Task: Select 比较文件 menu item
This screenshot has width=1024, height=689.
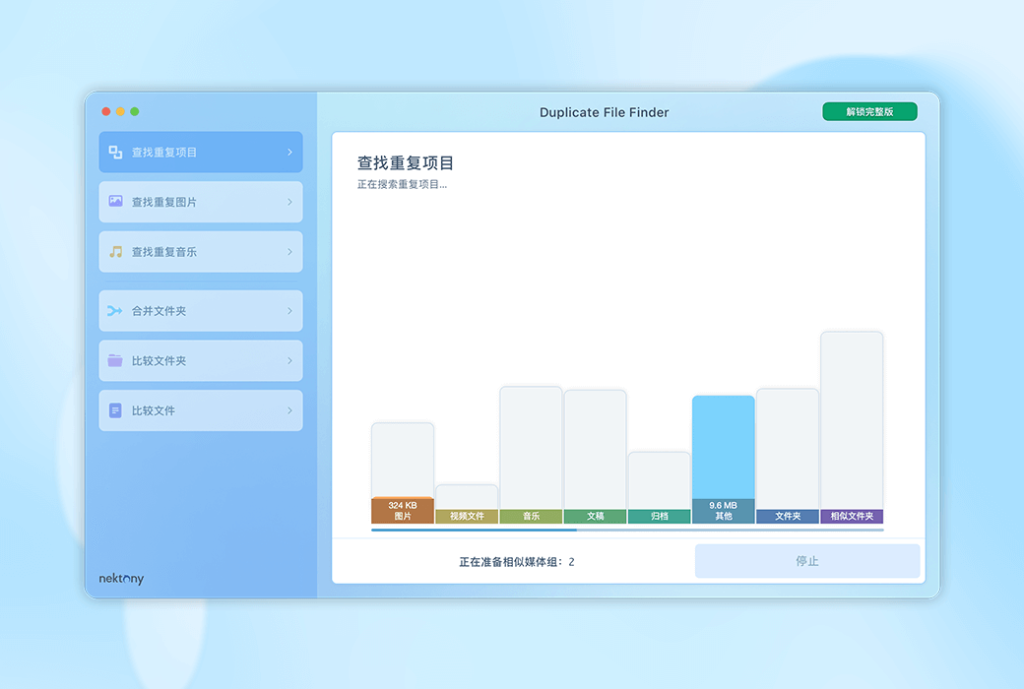Action: tap(200, 410)
